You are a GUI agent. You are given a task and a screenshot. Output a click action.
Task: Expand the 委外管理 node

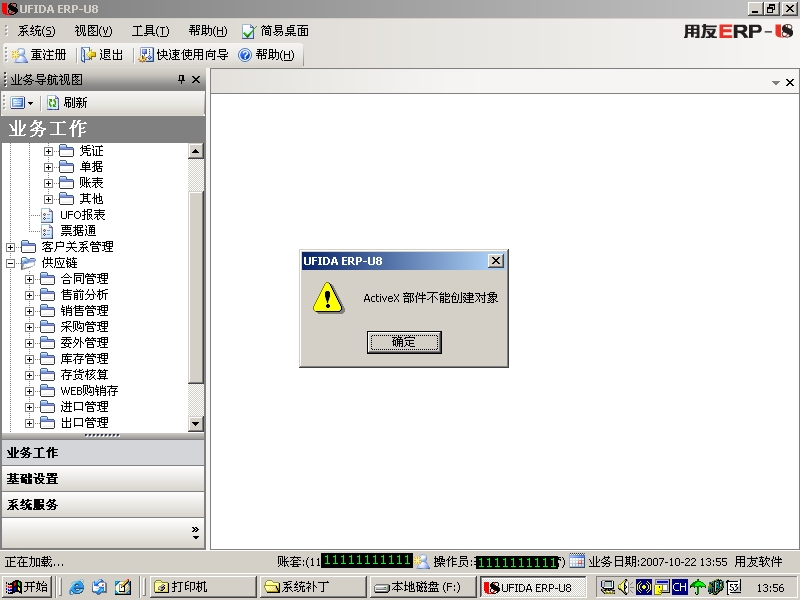click(x=29, y=343)
